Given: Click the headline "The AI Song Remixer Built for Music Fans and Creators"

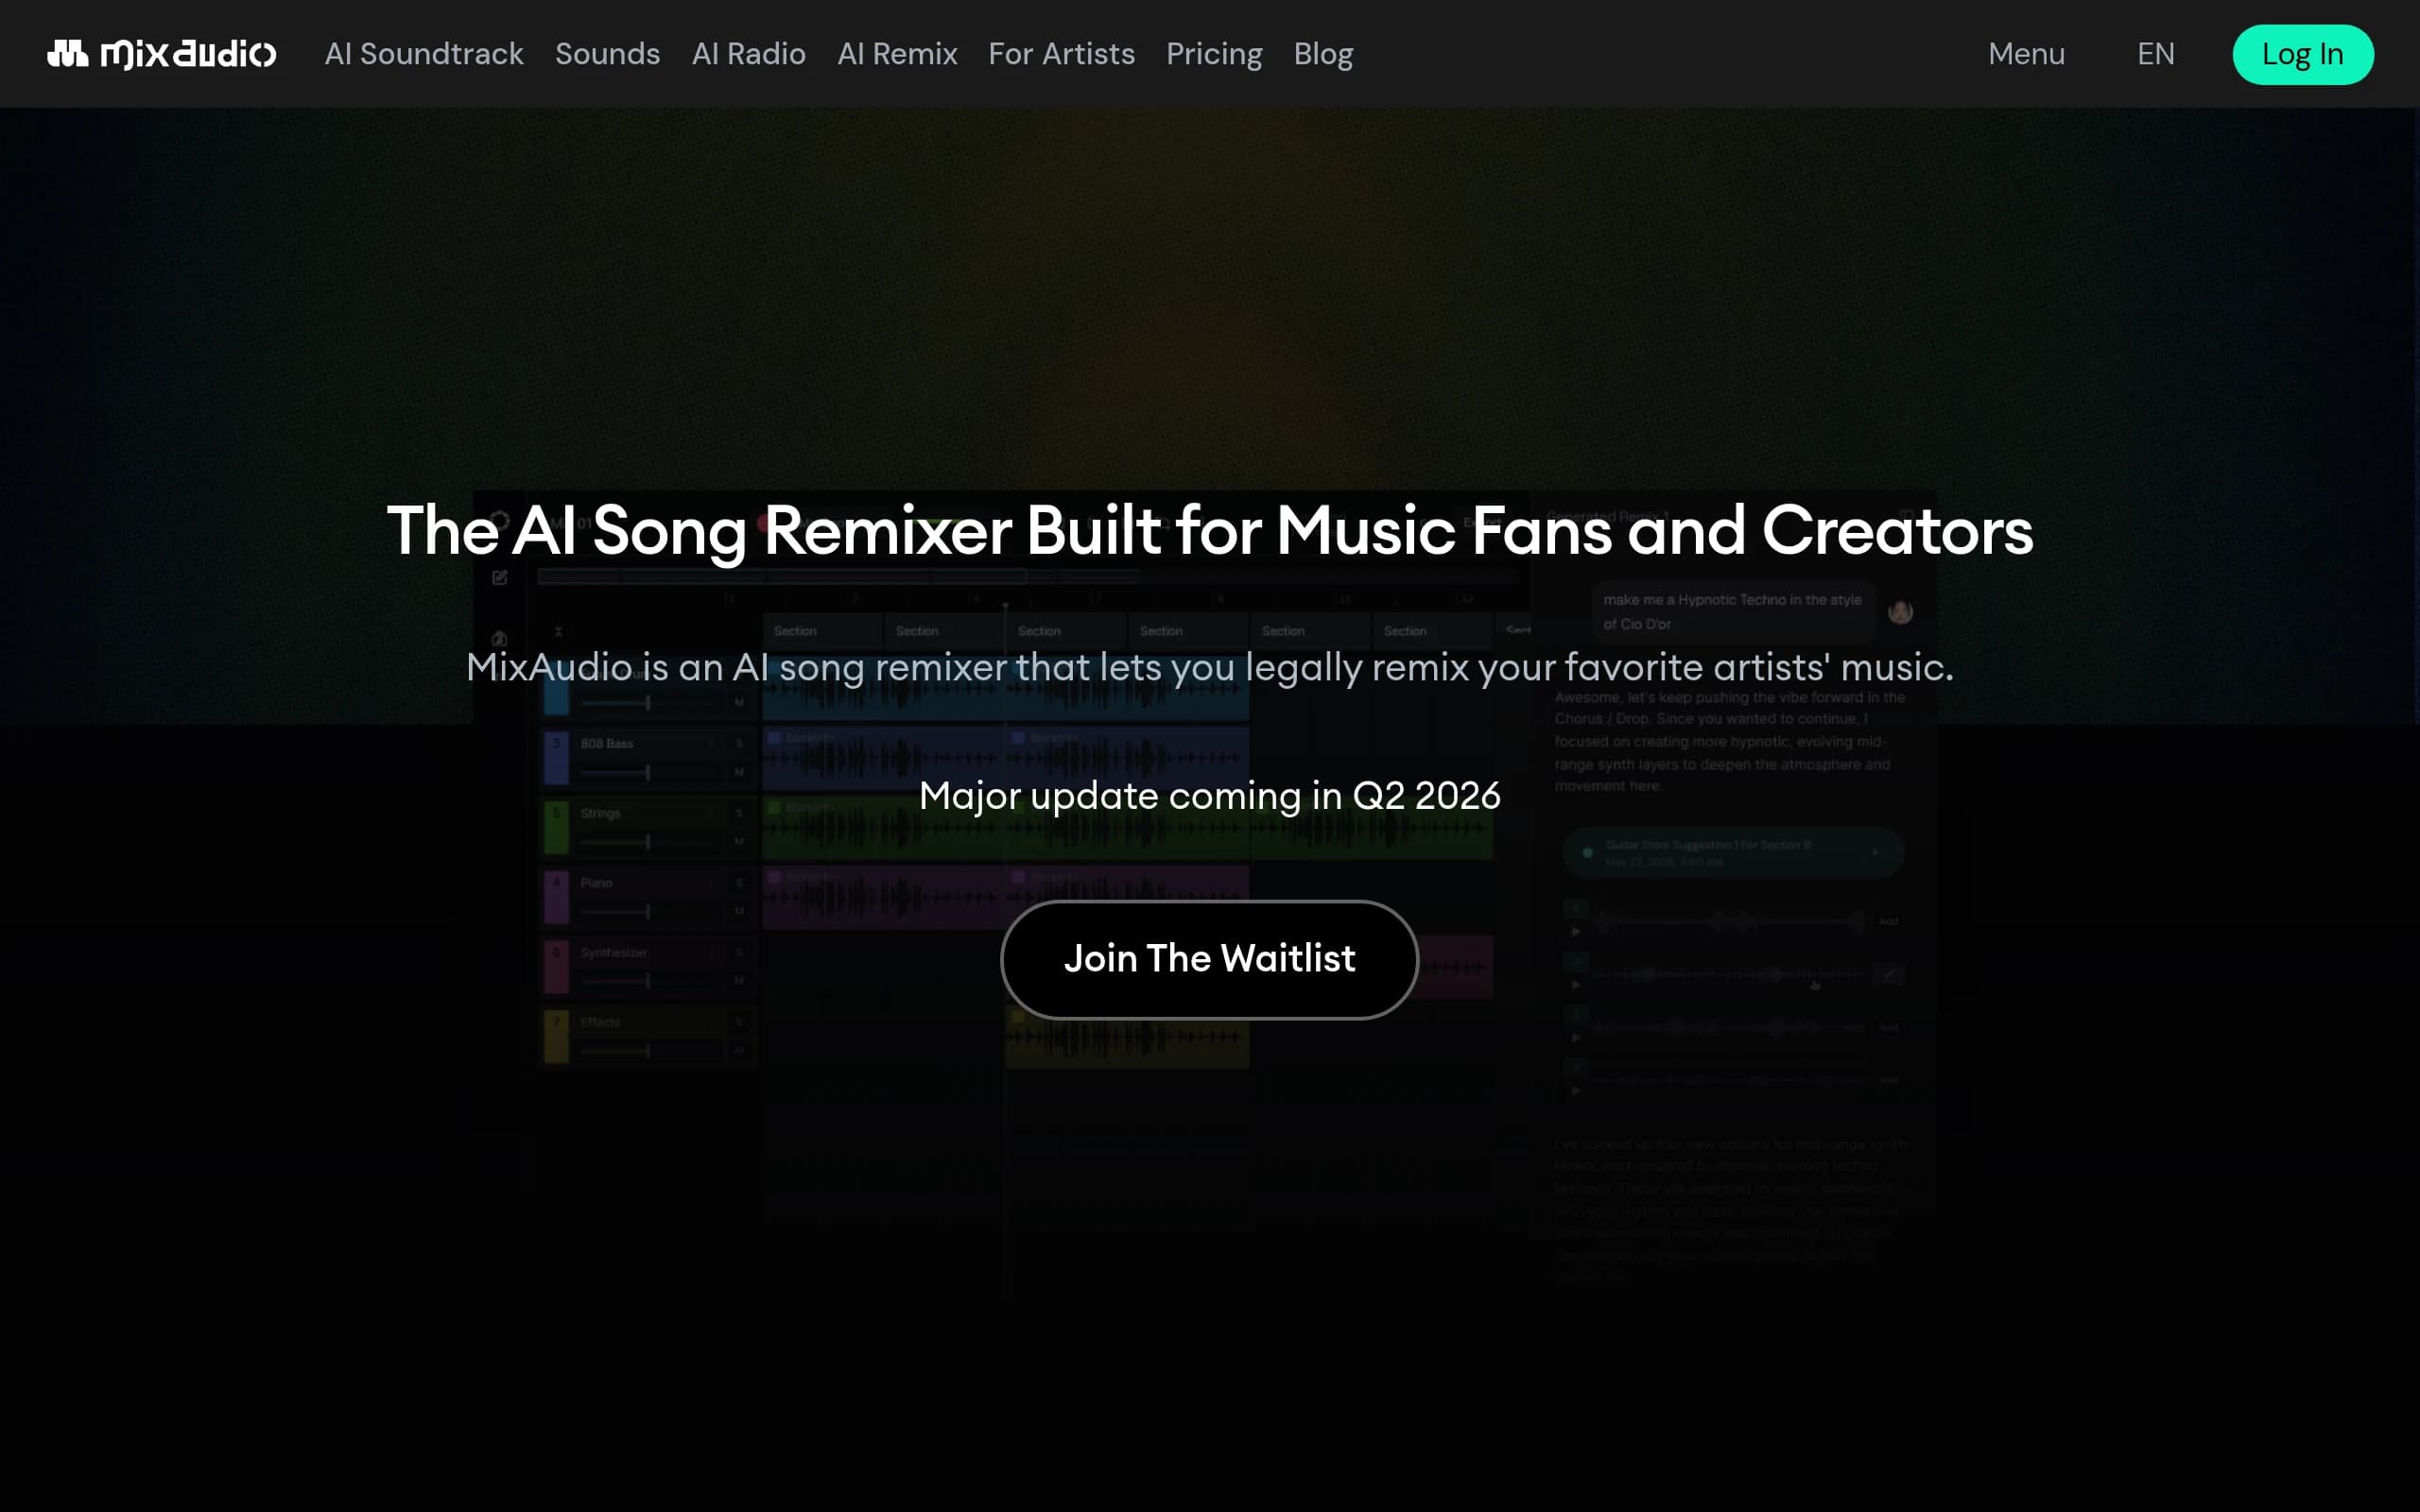Looking at the screenshot, I should coord(1210,530).
